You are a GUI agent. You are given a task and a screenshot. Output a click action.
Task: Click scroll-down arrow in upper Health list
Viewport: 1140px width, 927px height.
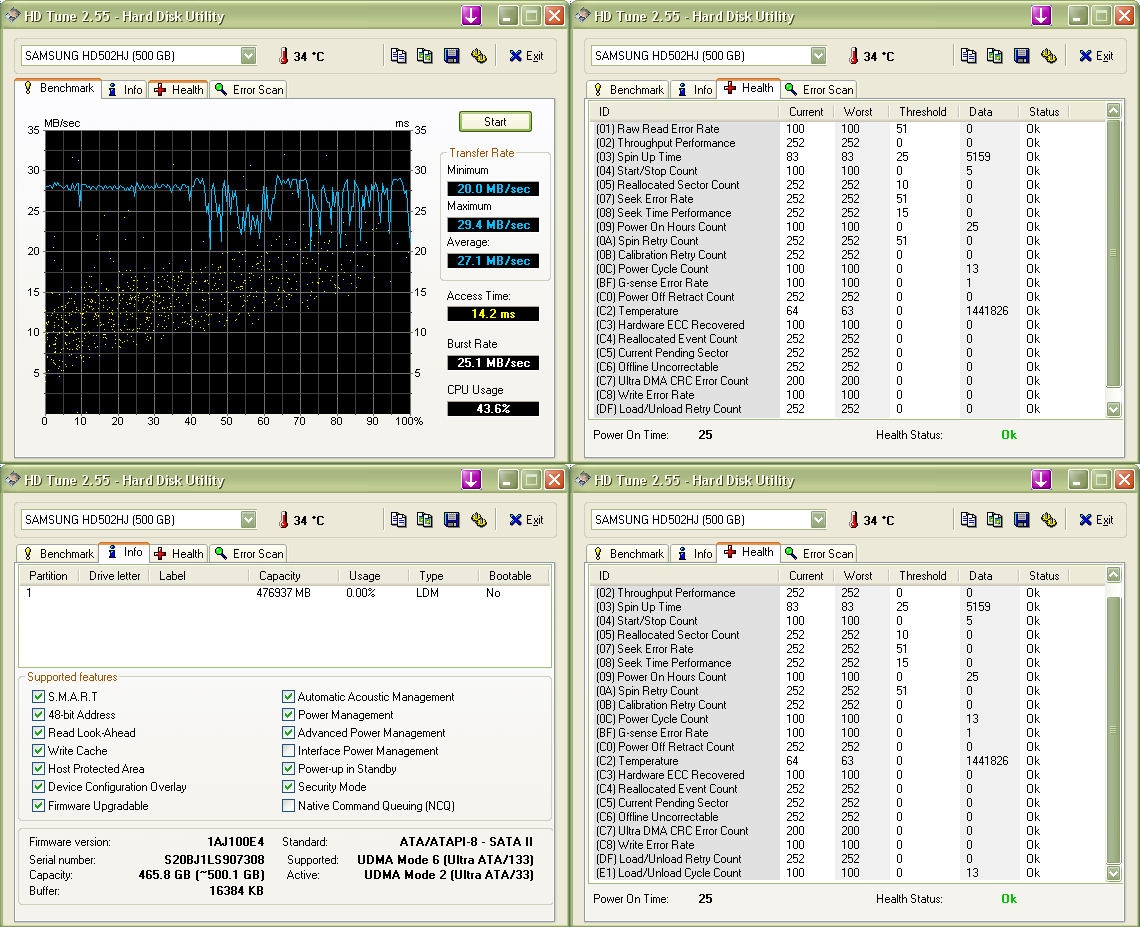[1113, 409]
